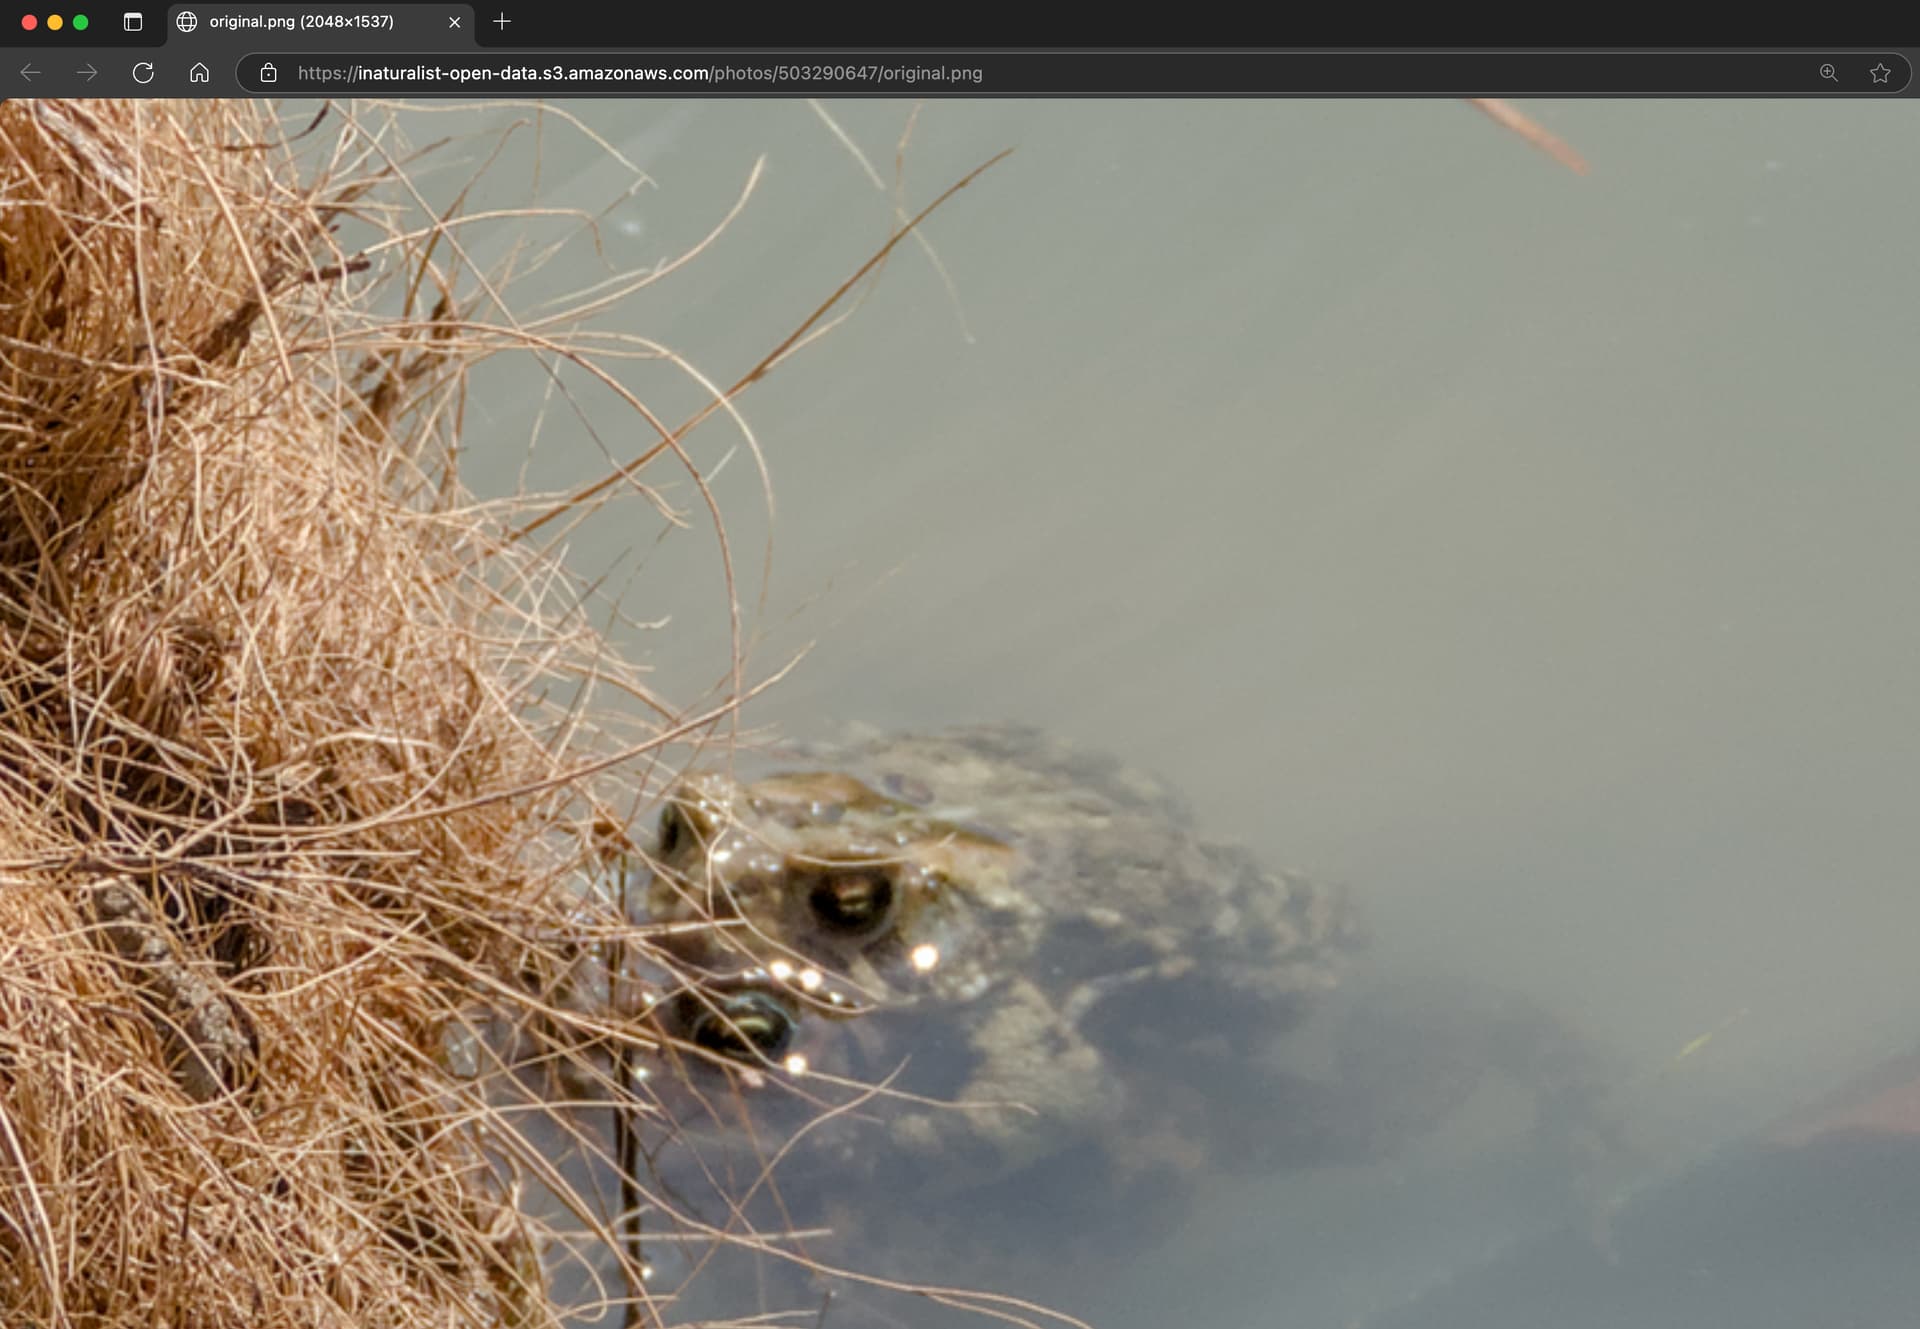Click the red close window button
Screen dimensions: 1920x1329
(29, 22)
